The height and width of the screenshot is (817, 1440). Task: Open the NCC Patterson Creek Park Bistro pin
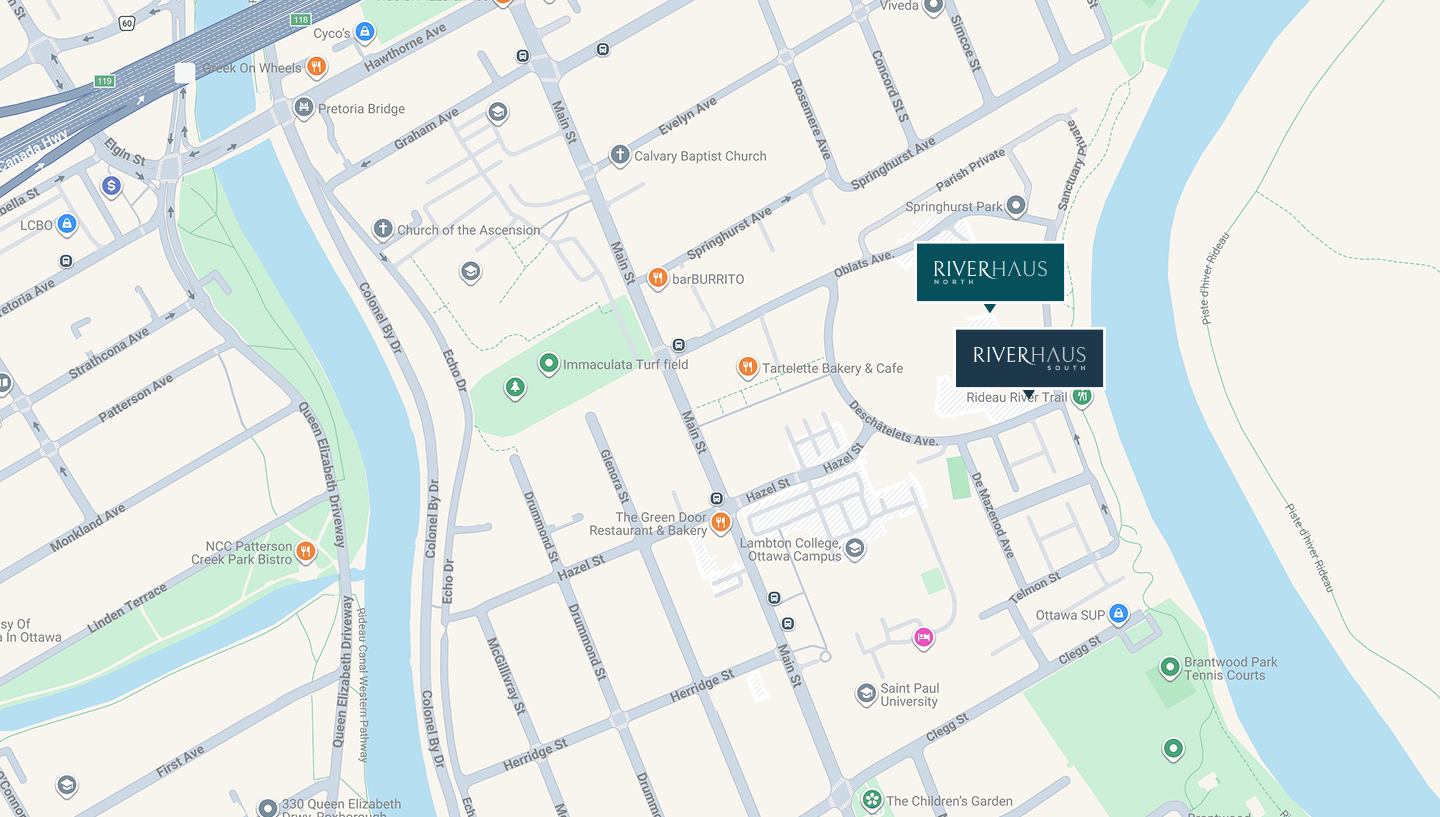point(306,551)
